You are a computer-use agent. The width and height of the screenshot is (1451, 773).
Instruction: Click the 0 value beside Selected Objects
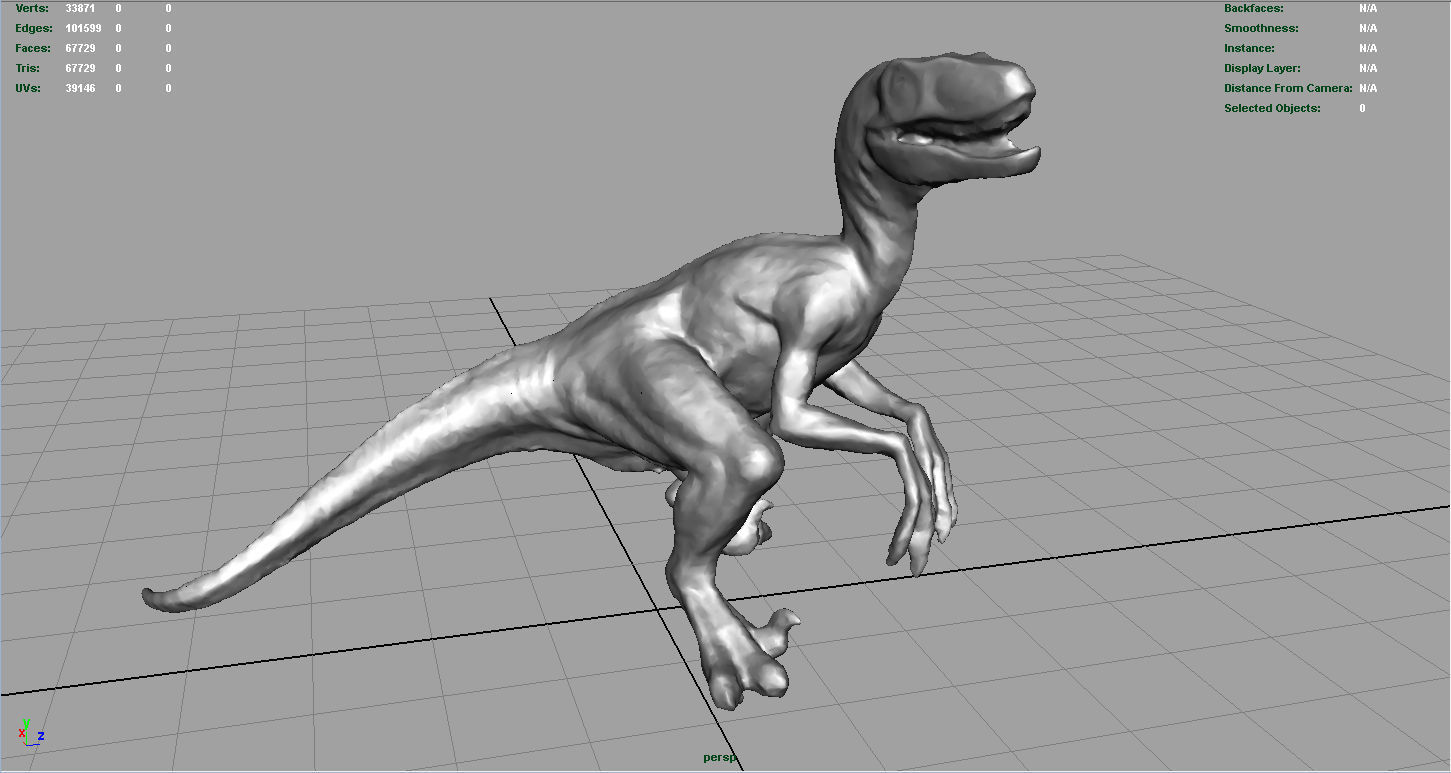[1362, 108]
